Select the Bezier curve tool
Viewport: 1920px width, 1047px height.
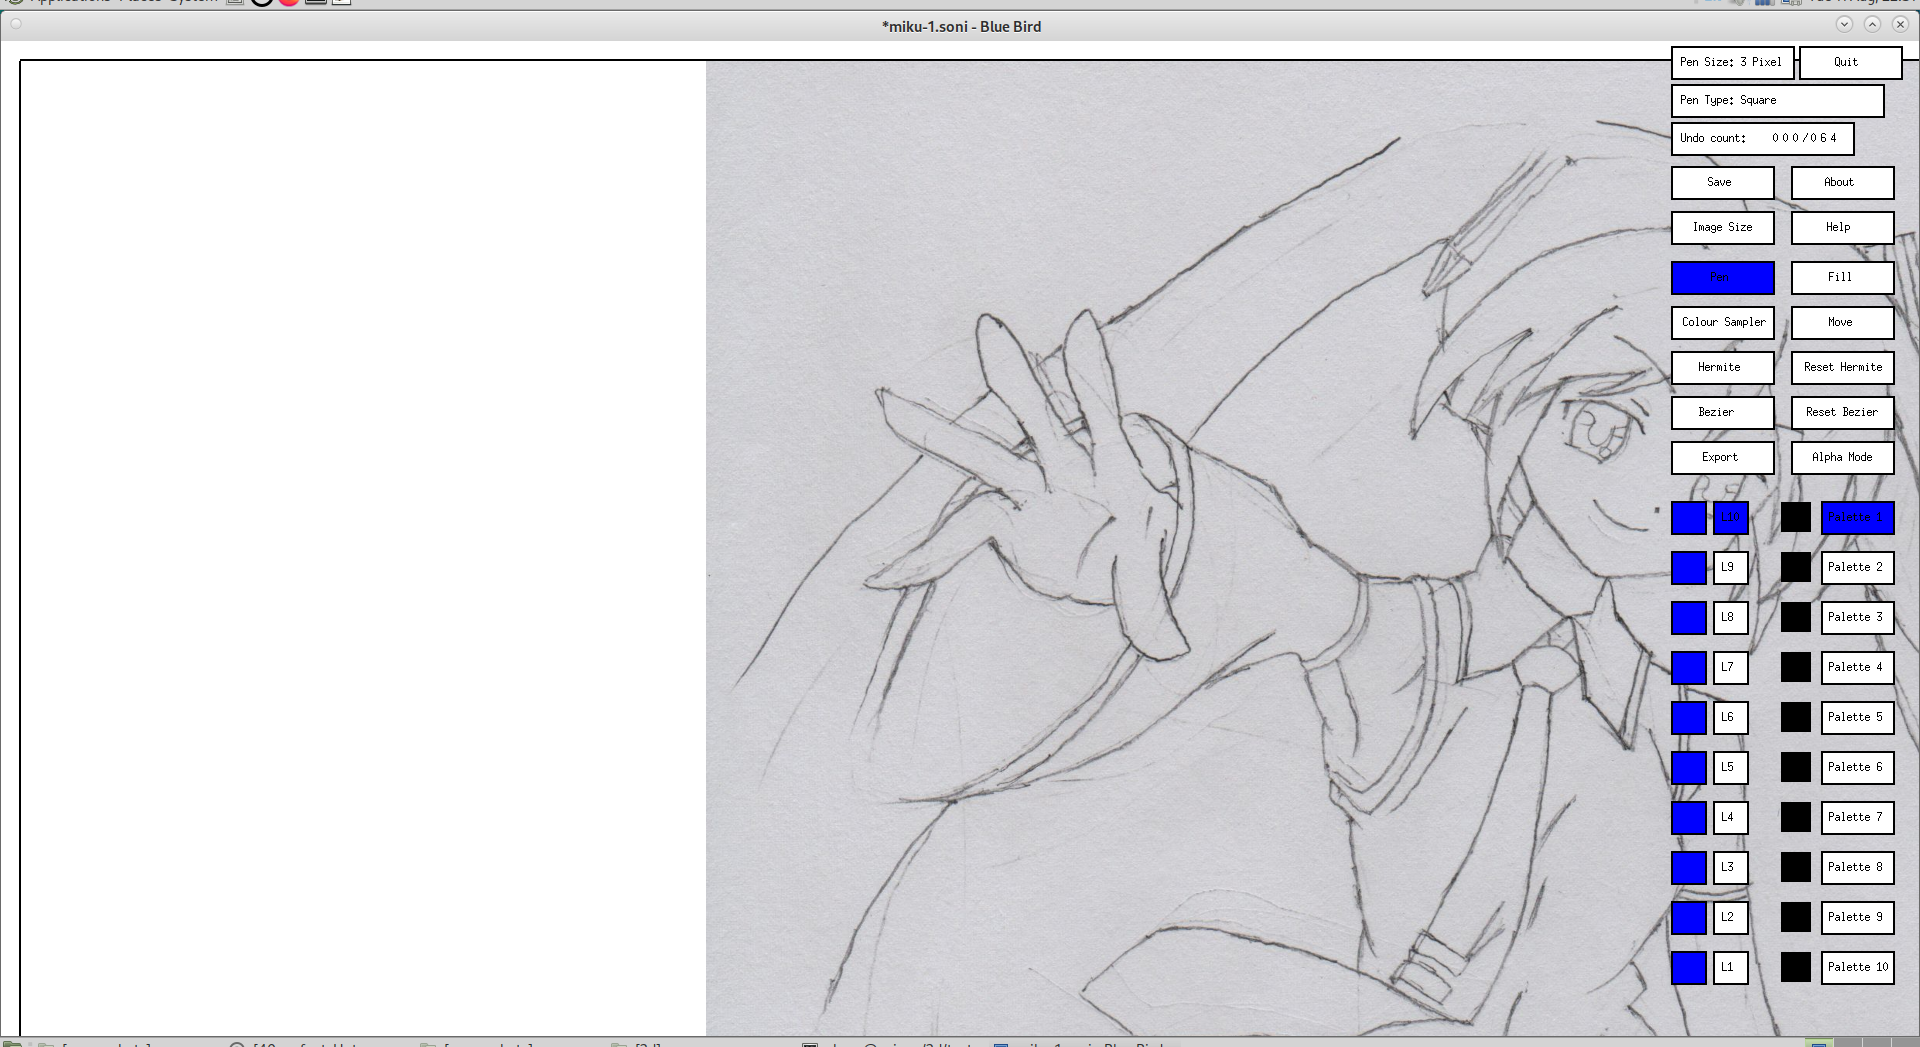coord(1722,413)
